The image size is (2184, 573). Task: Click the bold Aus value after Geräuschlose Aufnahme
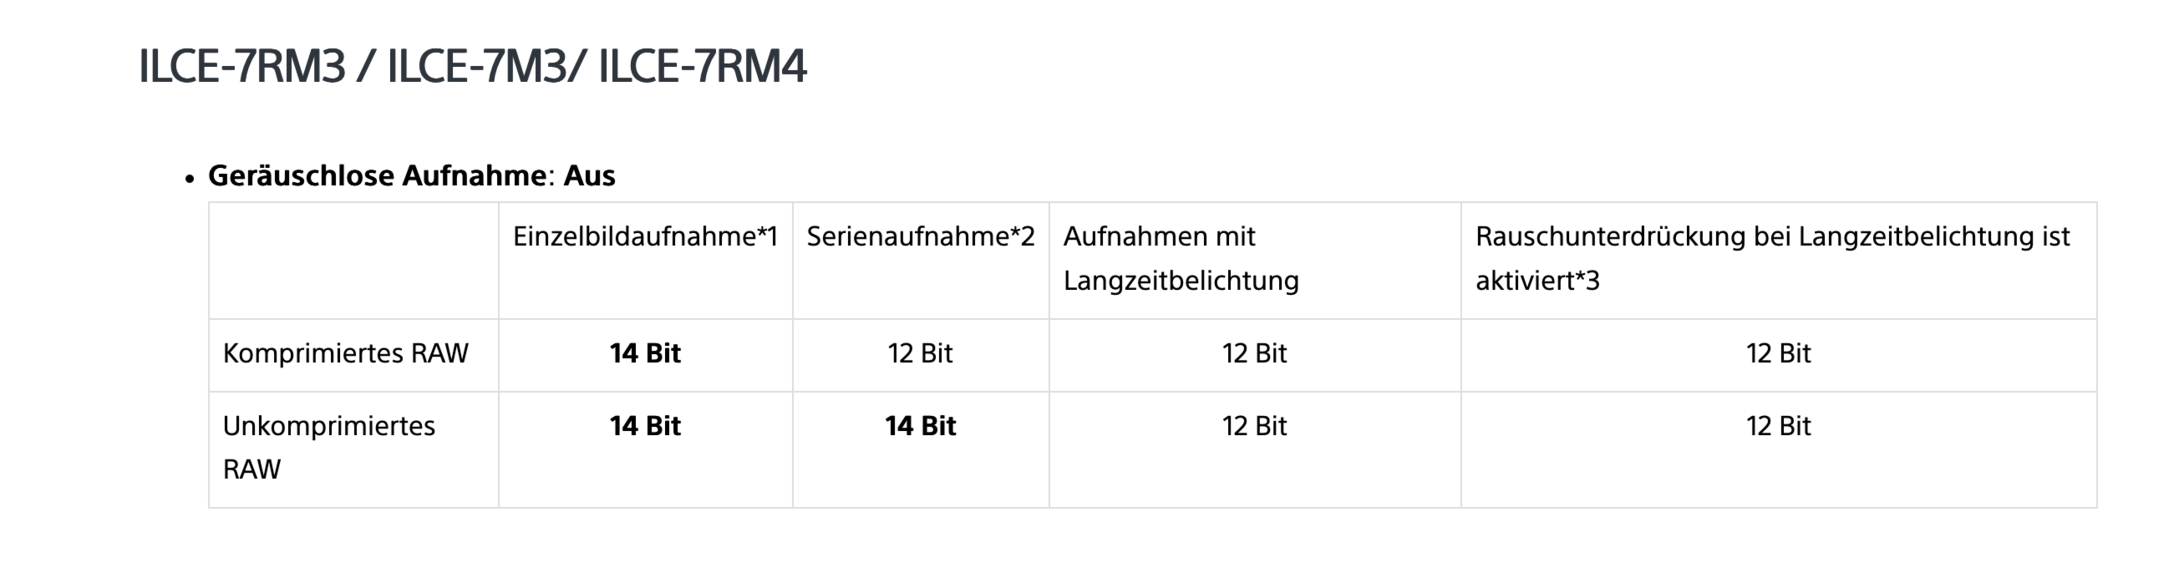(589, 176)
